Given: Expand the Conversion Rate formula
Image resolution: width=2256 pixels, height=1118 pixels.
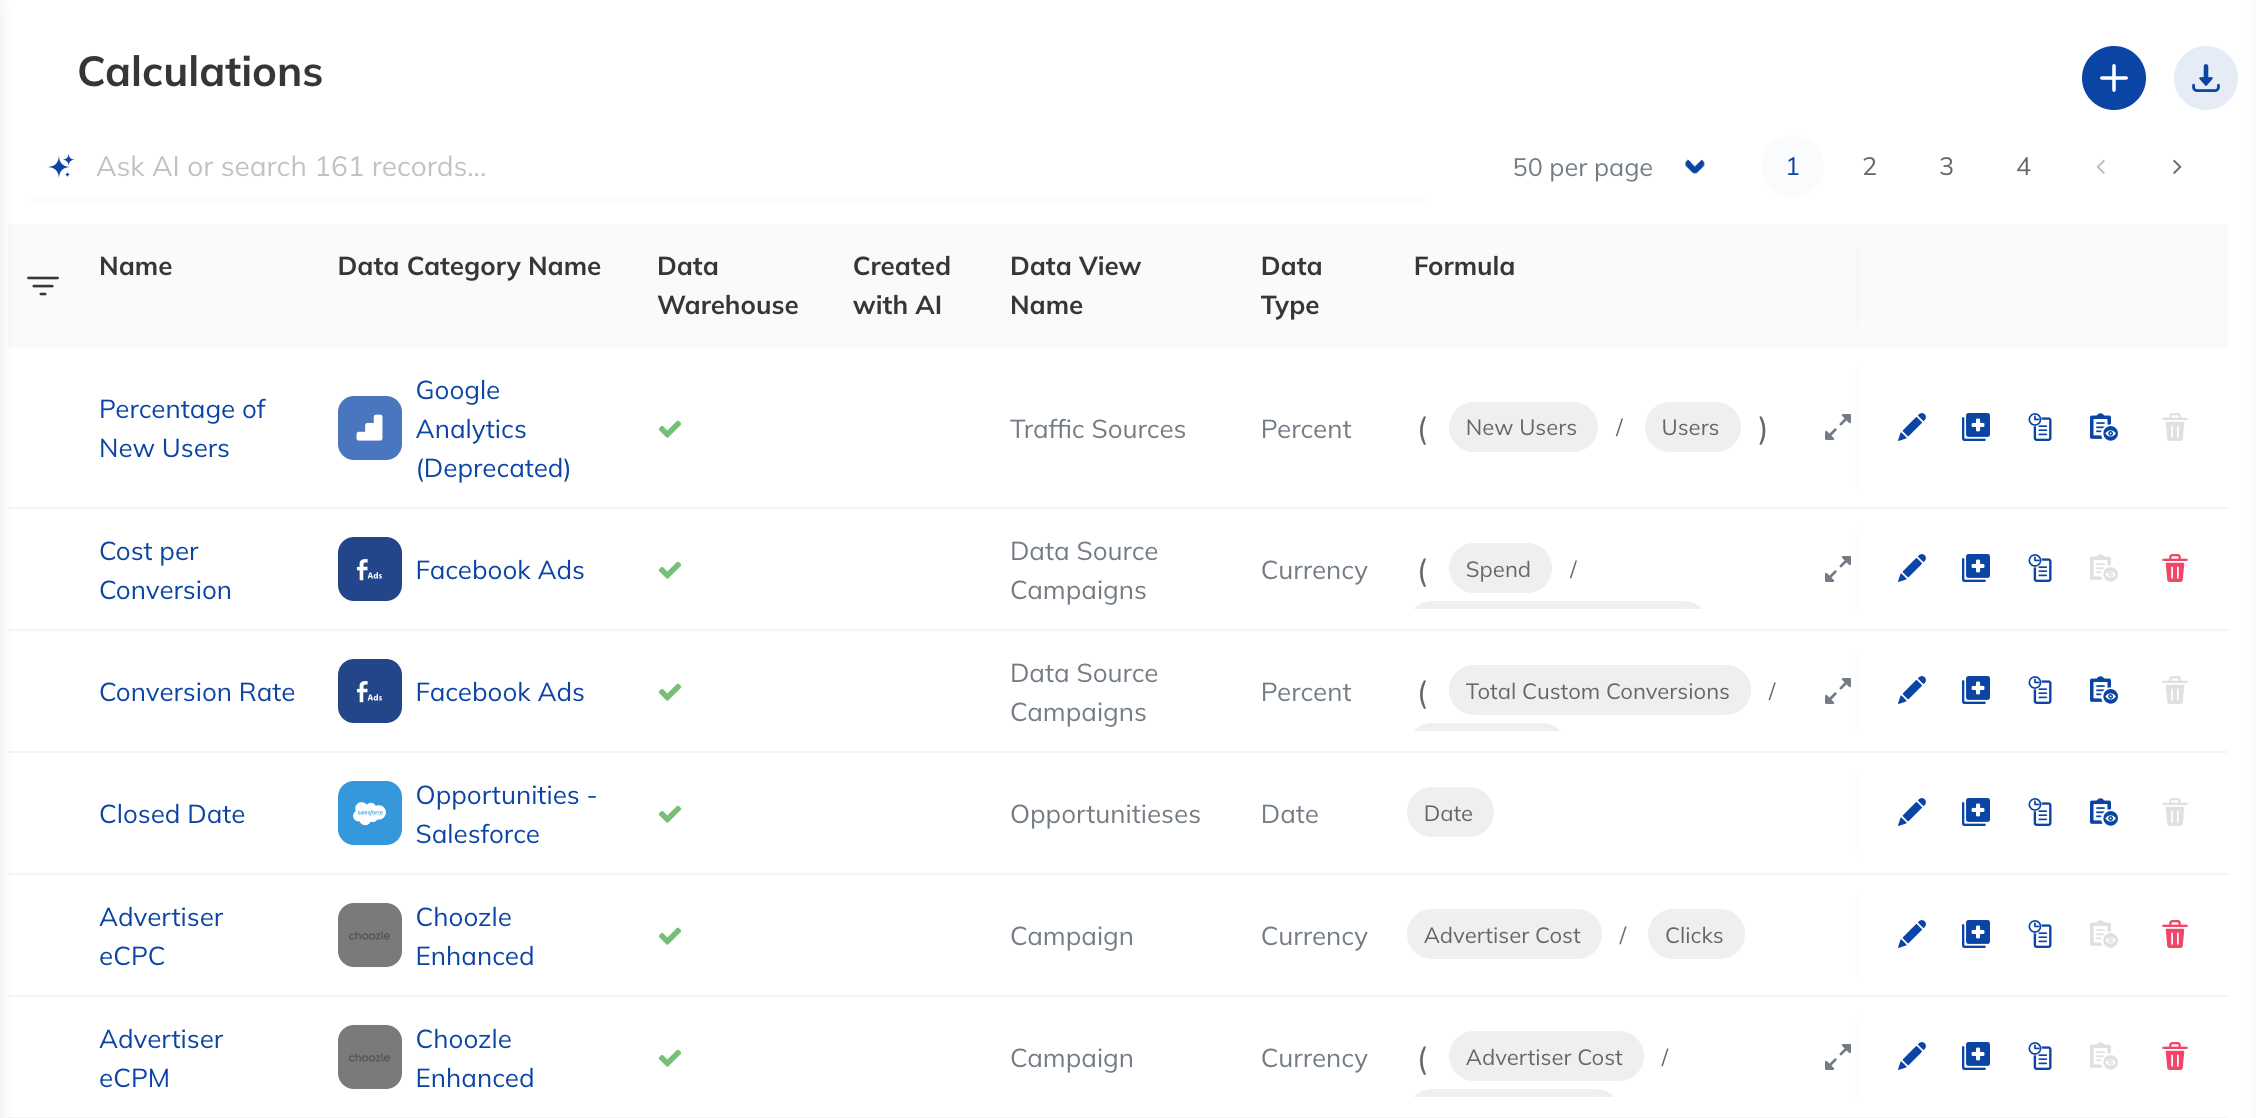Looking at the screenshot, I should pos(1837,691).
